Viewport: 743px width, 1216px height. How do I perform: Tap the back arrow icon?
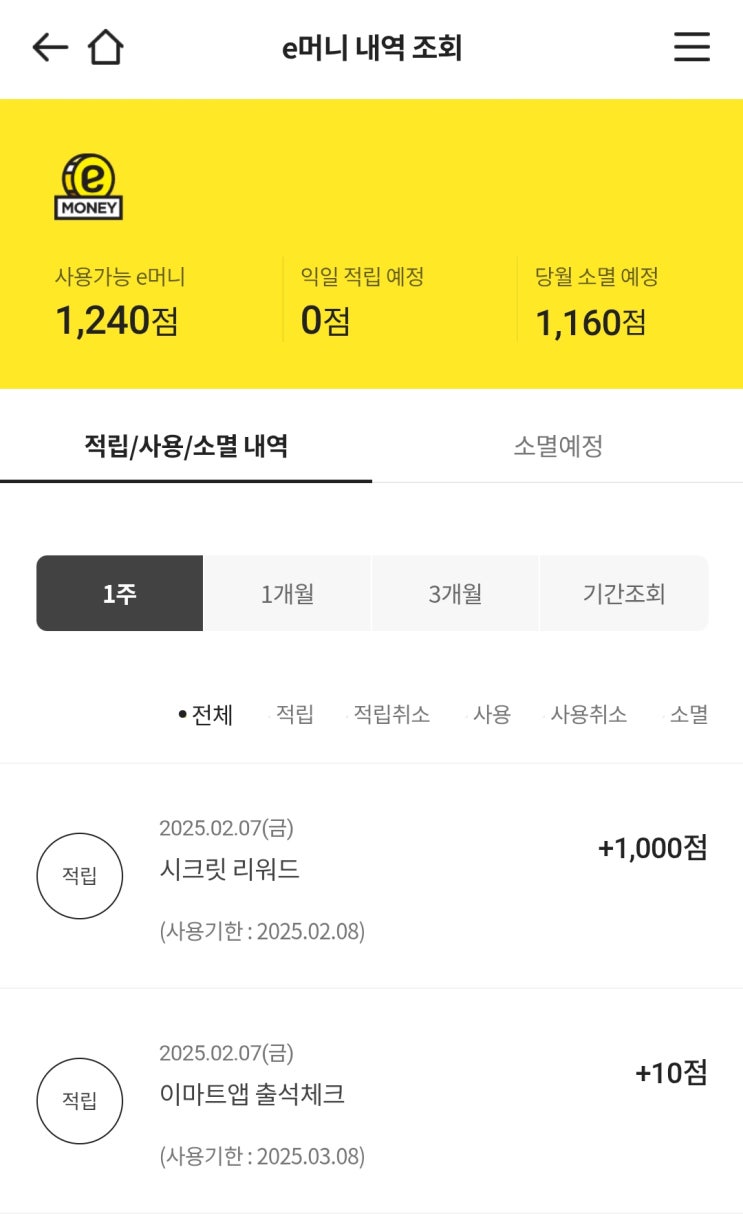coord(49,47)
